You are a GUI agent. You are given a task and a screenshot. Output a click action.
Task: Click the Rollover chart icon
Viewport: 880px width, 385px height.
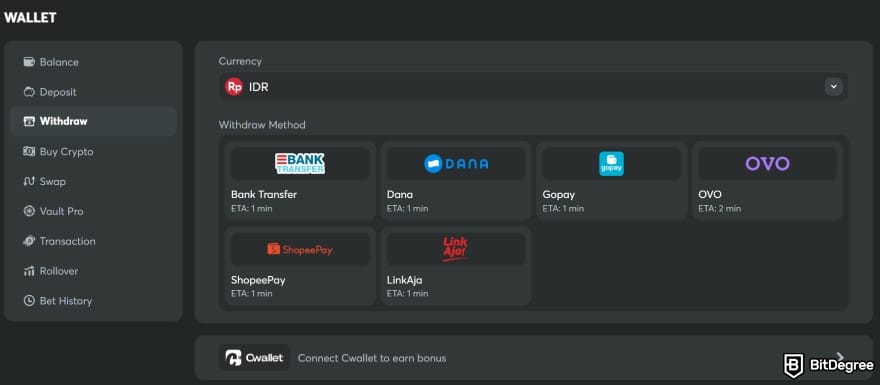point(29,271)
